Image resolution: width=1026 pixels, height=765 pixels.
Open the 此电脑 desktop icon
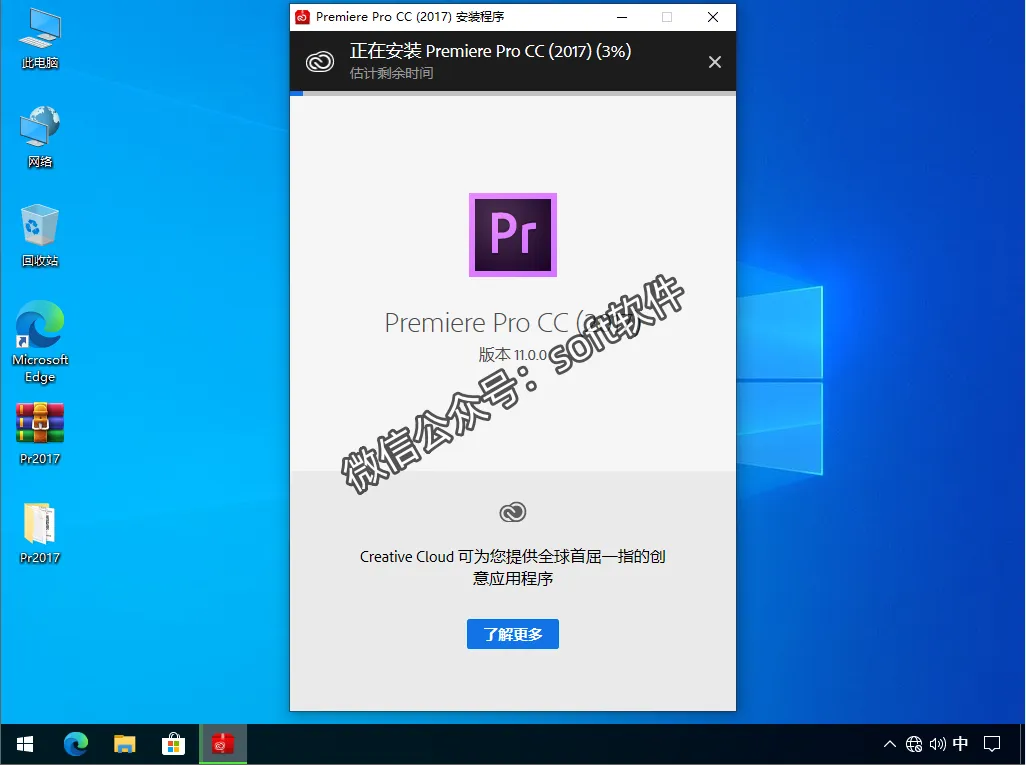(x=40, y=39)
